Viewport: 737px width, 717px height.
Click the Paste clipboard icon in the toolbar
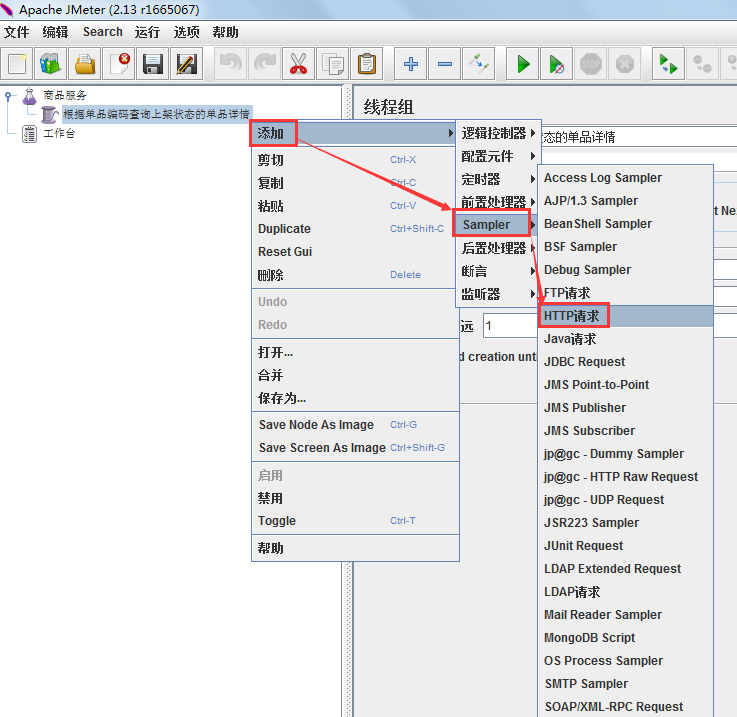pyautogui.click(x=367, y=64)
